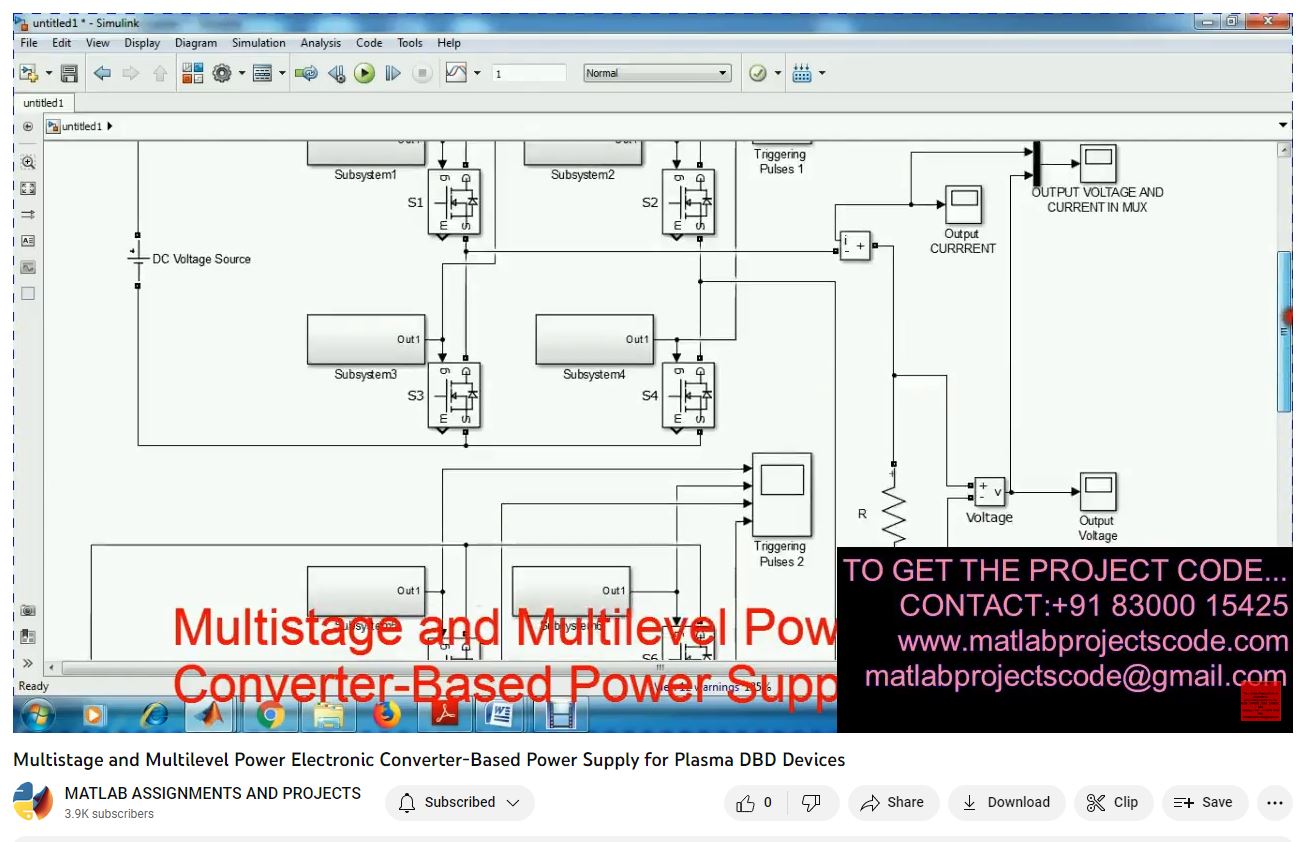Click Fit to View palette icon
This screenshot has width=1306, height=842.
click(28, 188)
